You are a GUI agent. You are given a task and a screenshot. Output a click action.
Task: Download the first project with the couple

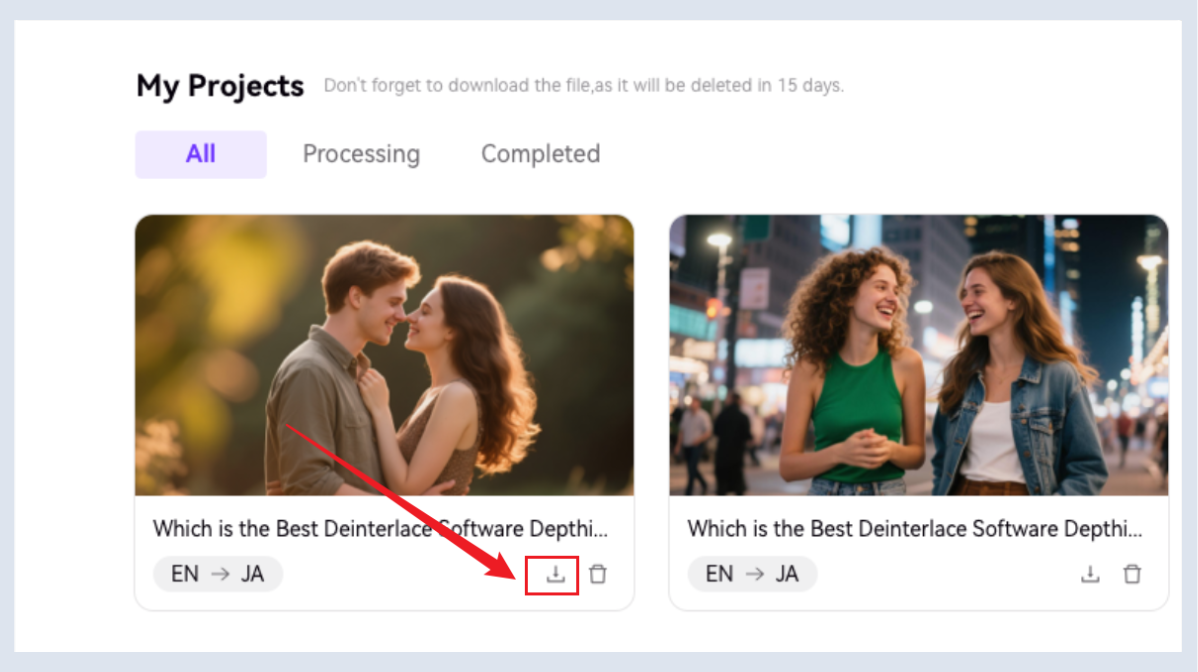pyautogui.click(x=555, y=574)
